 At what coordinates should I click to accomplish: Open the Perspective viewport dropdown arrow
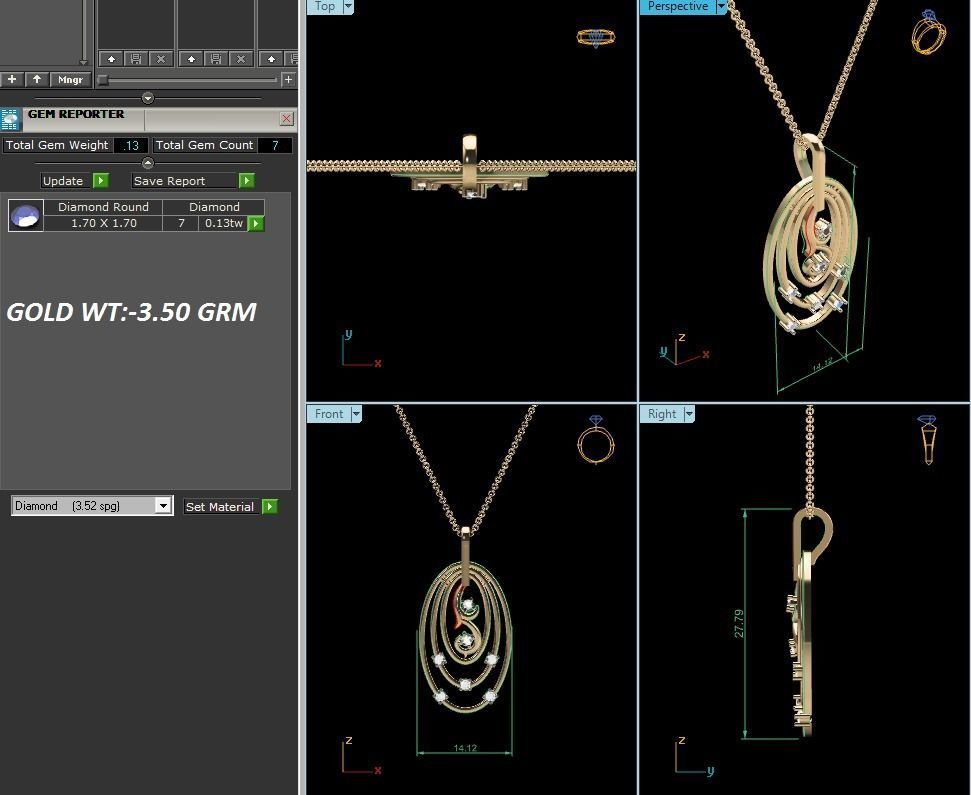pos(721,6)
